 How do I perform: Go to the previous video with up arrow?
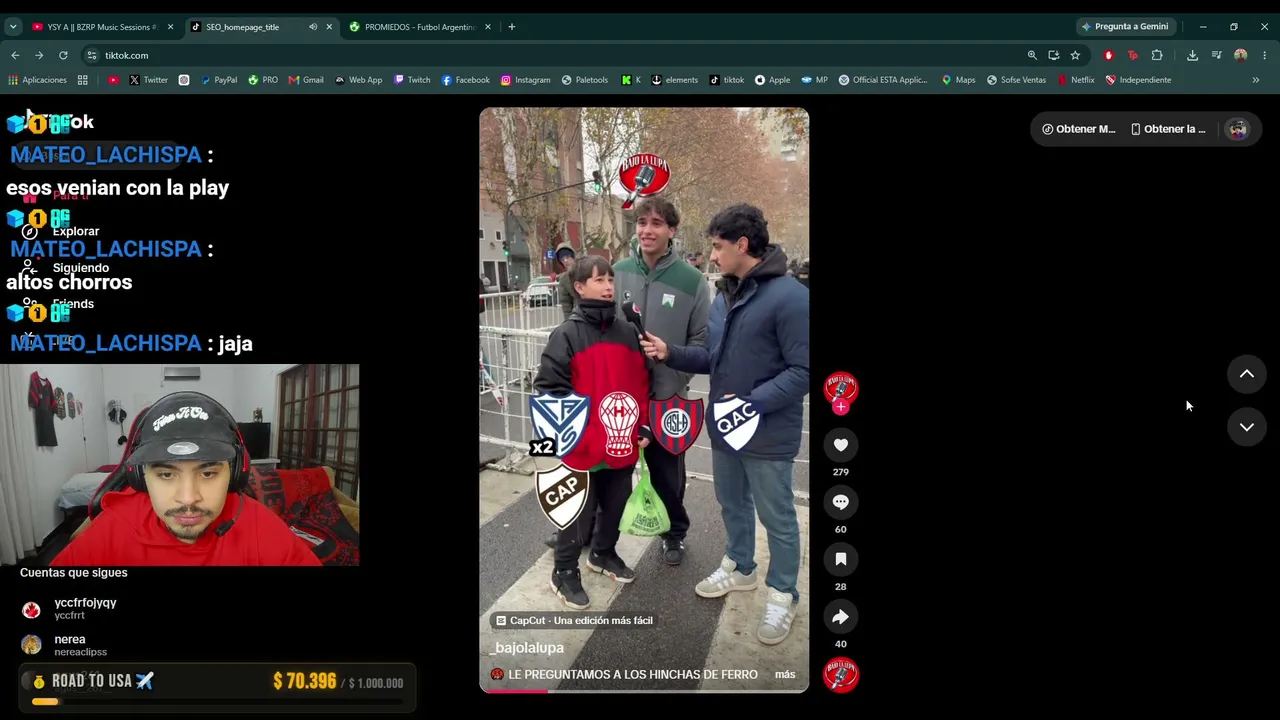coord(1247,374)
